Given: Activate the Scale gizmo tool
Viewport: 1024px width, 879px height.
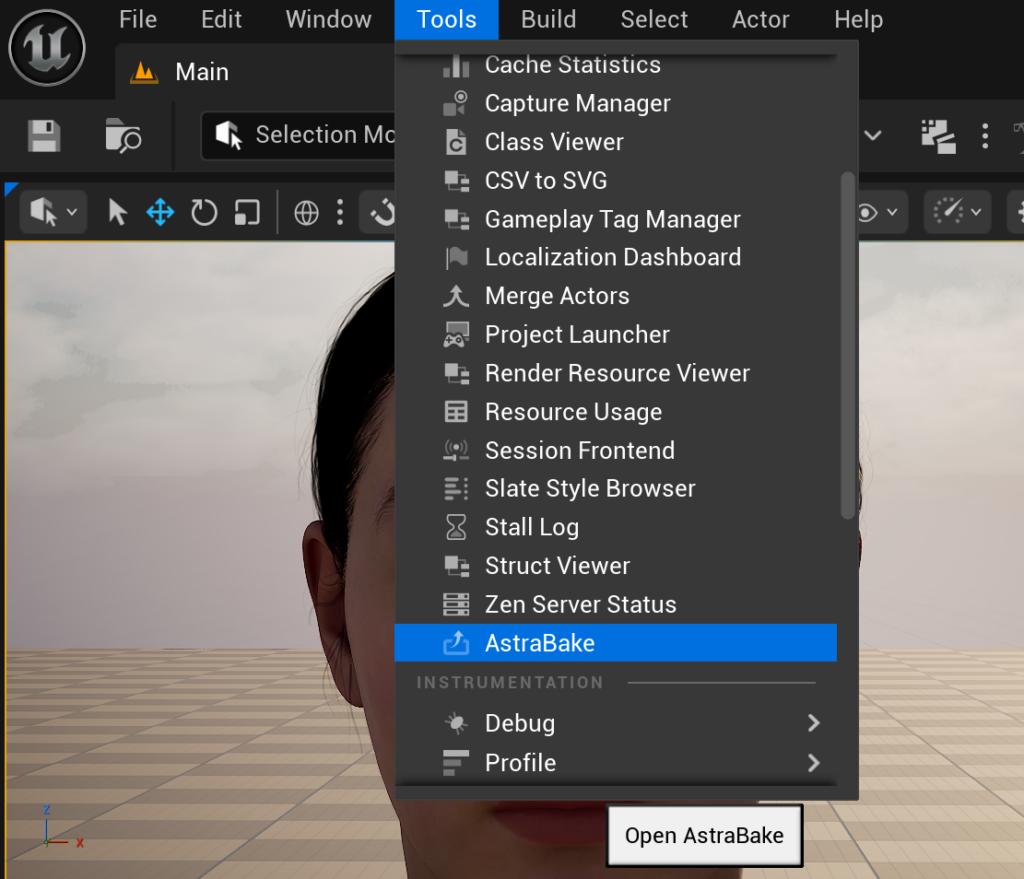Looking at the screenshot, I should pos(247,212).
